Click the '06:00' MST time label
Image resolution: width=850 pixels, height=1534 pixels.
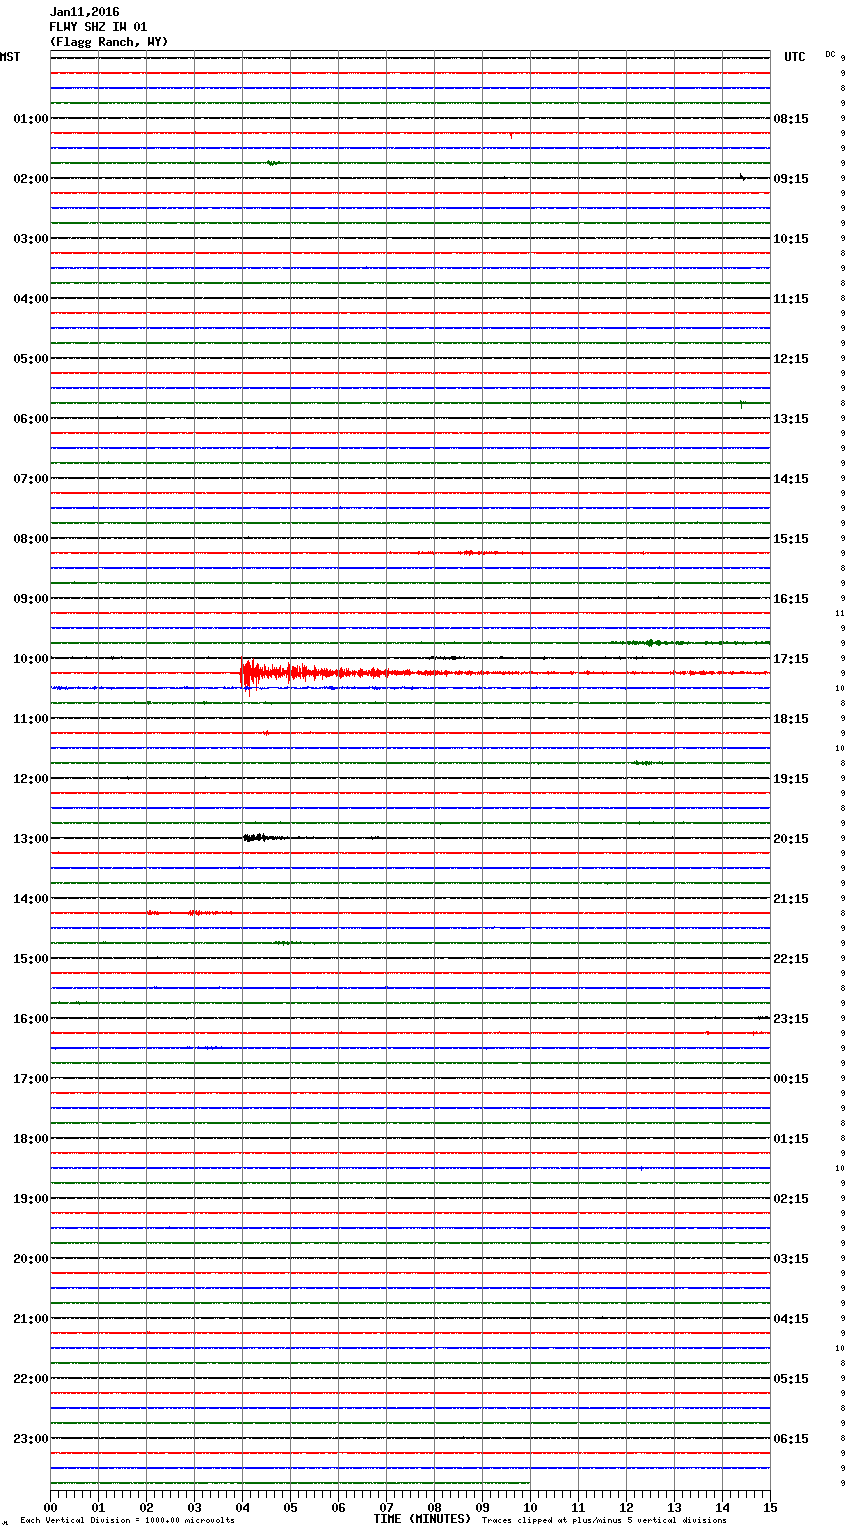31,419
